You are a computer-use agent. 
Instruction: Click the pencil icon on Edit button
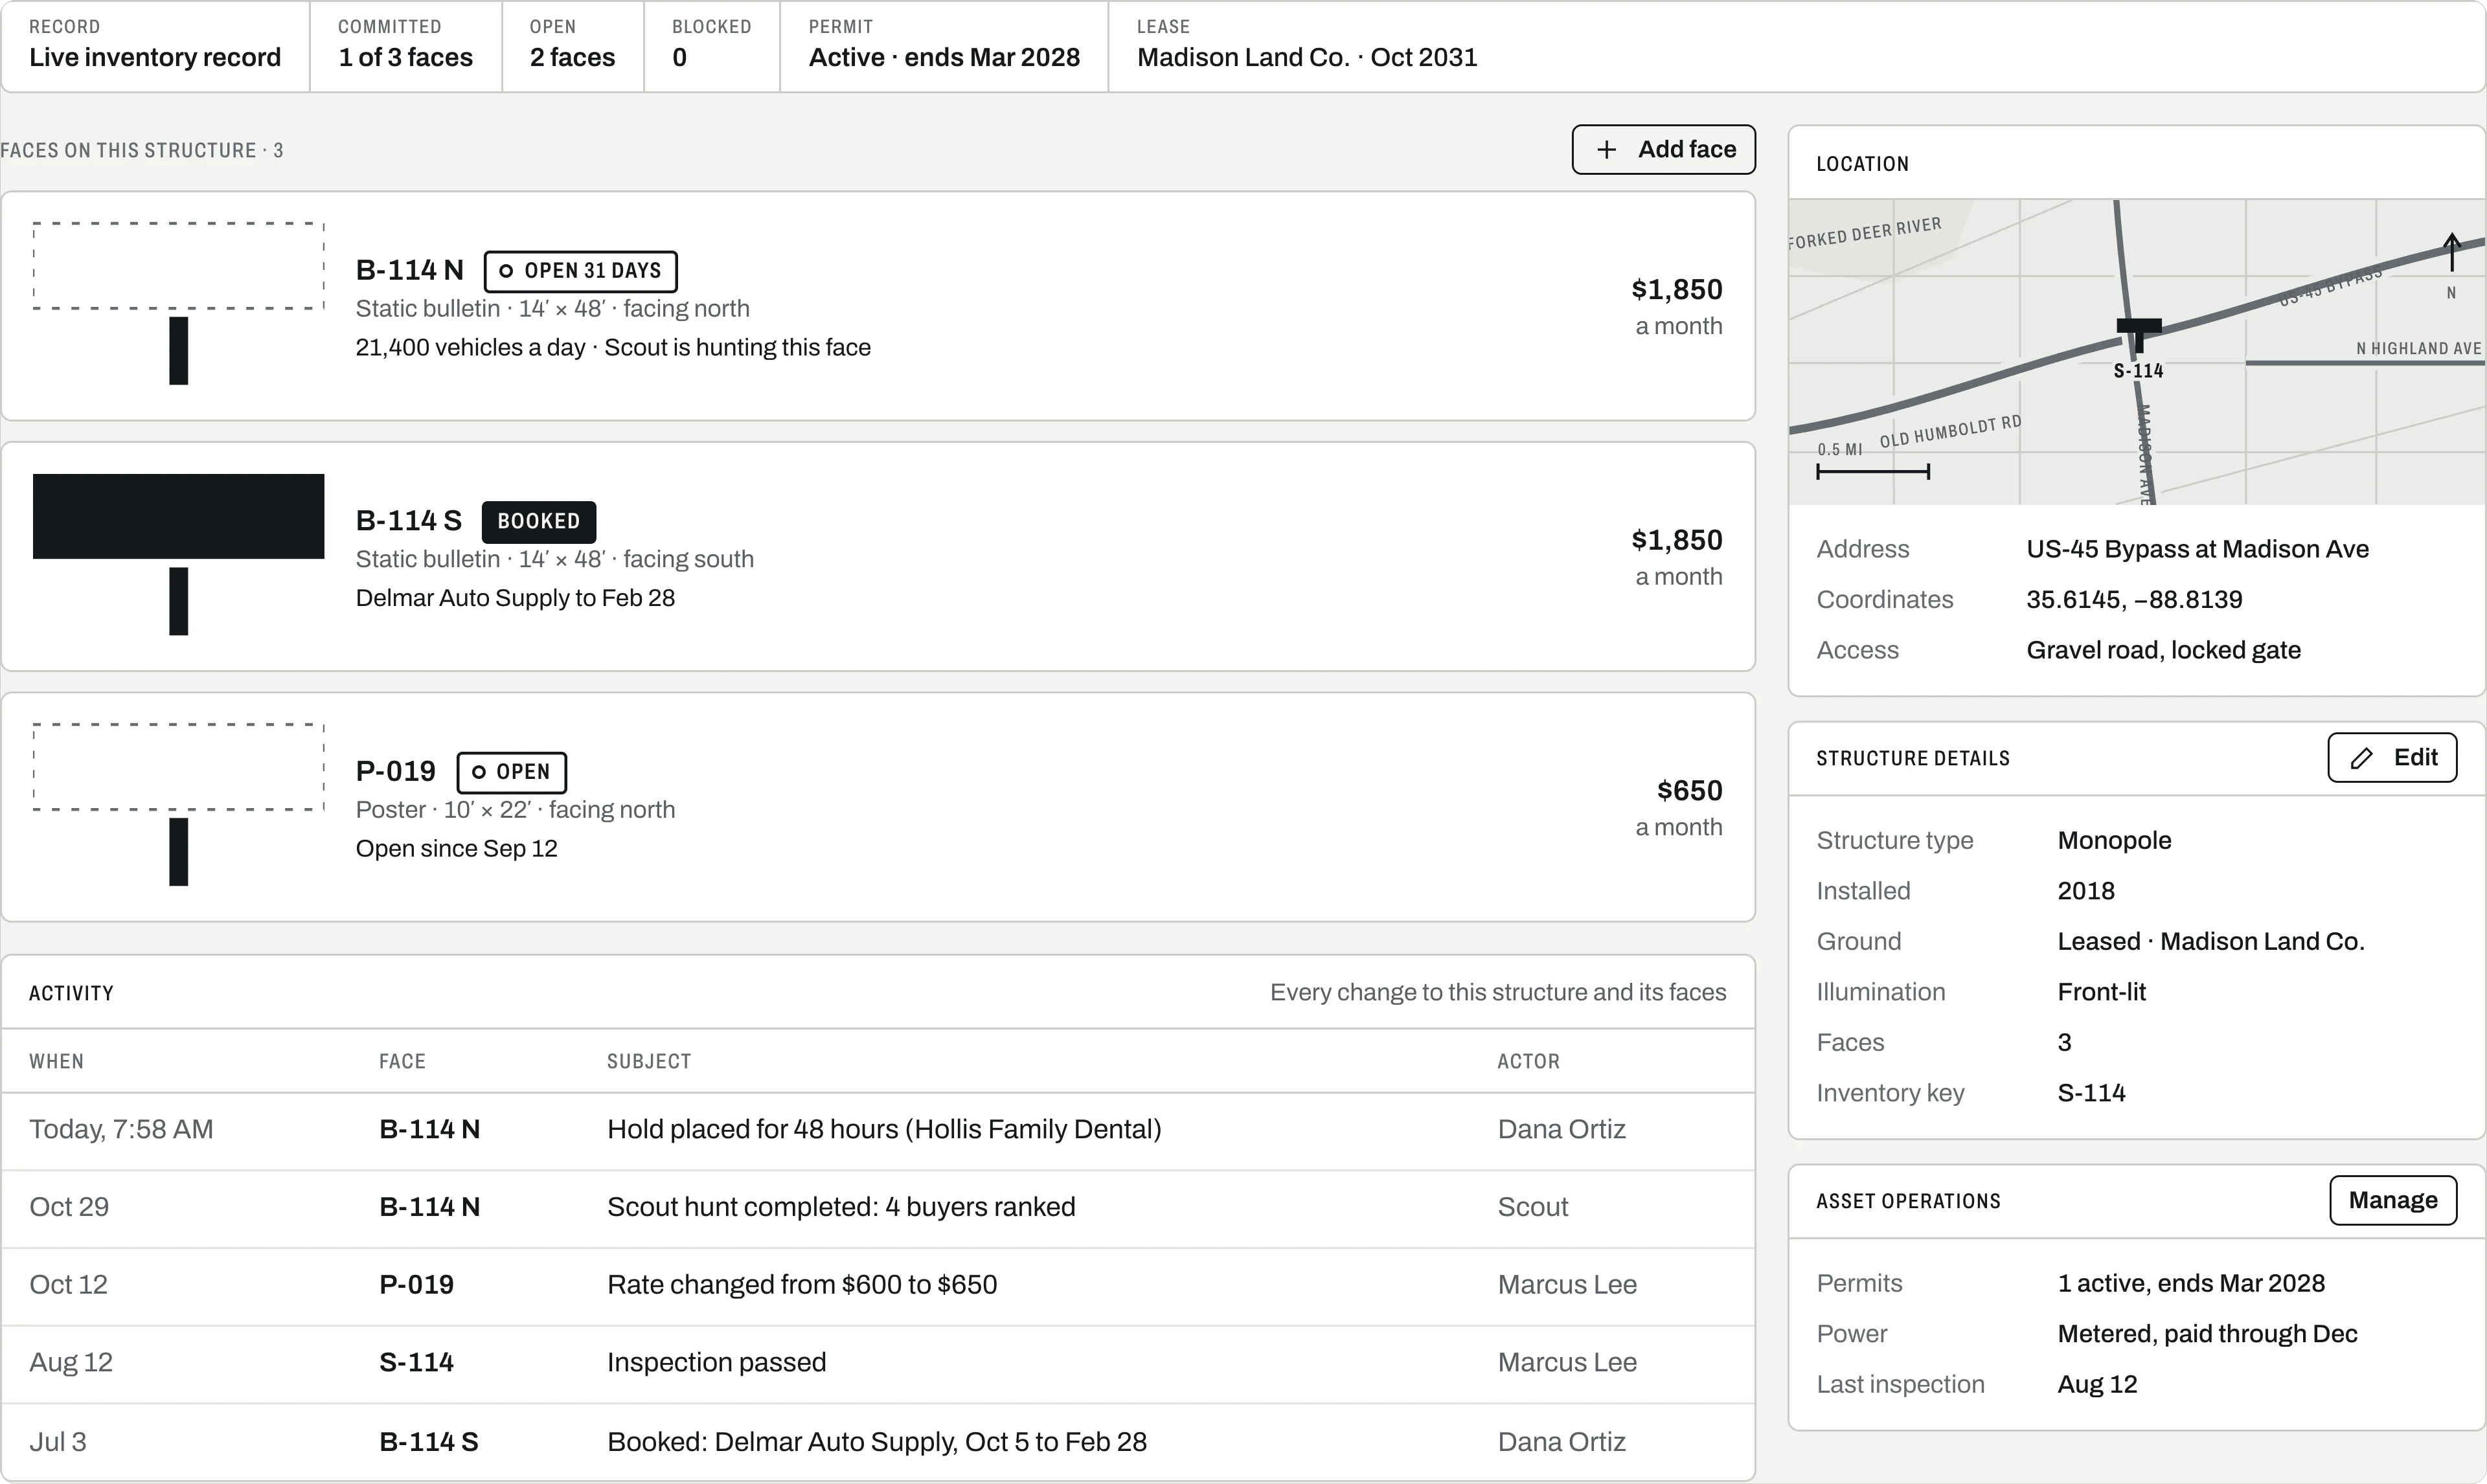(2361, 758)
